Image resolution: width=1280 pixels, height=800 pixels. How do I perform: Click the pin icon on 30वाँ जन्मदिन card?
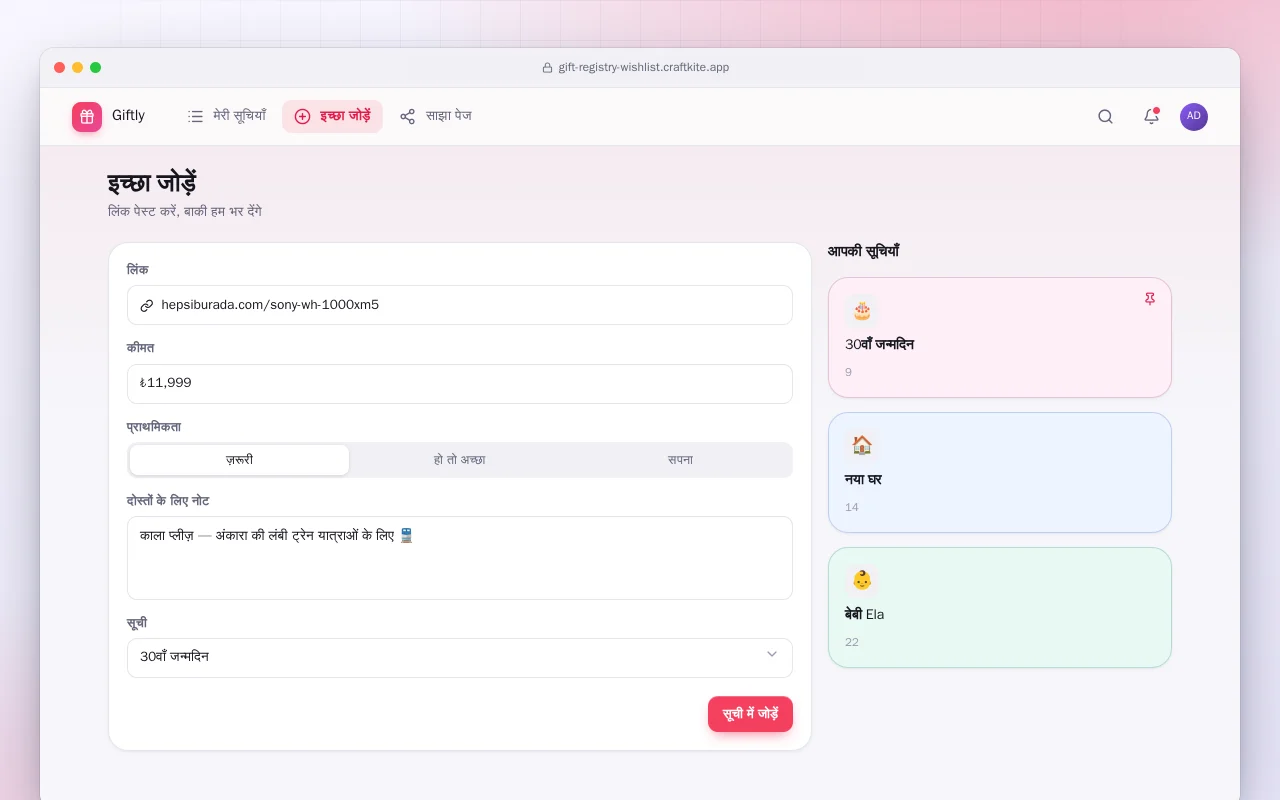coord(1150,298)
